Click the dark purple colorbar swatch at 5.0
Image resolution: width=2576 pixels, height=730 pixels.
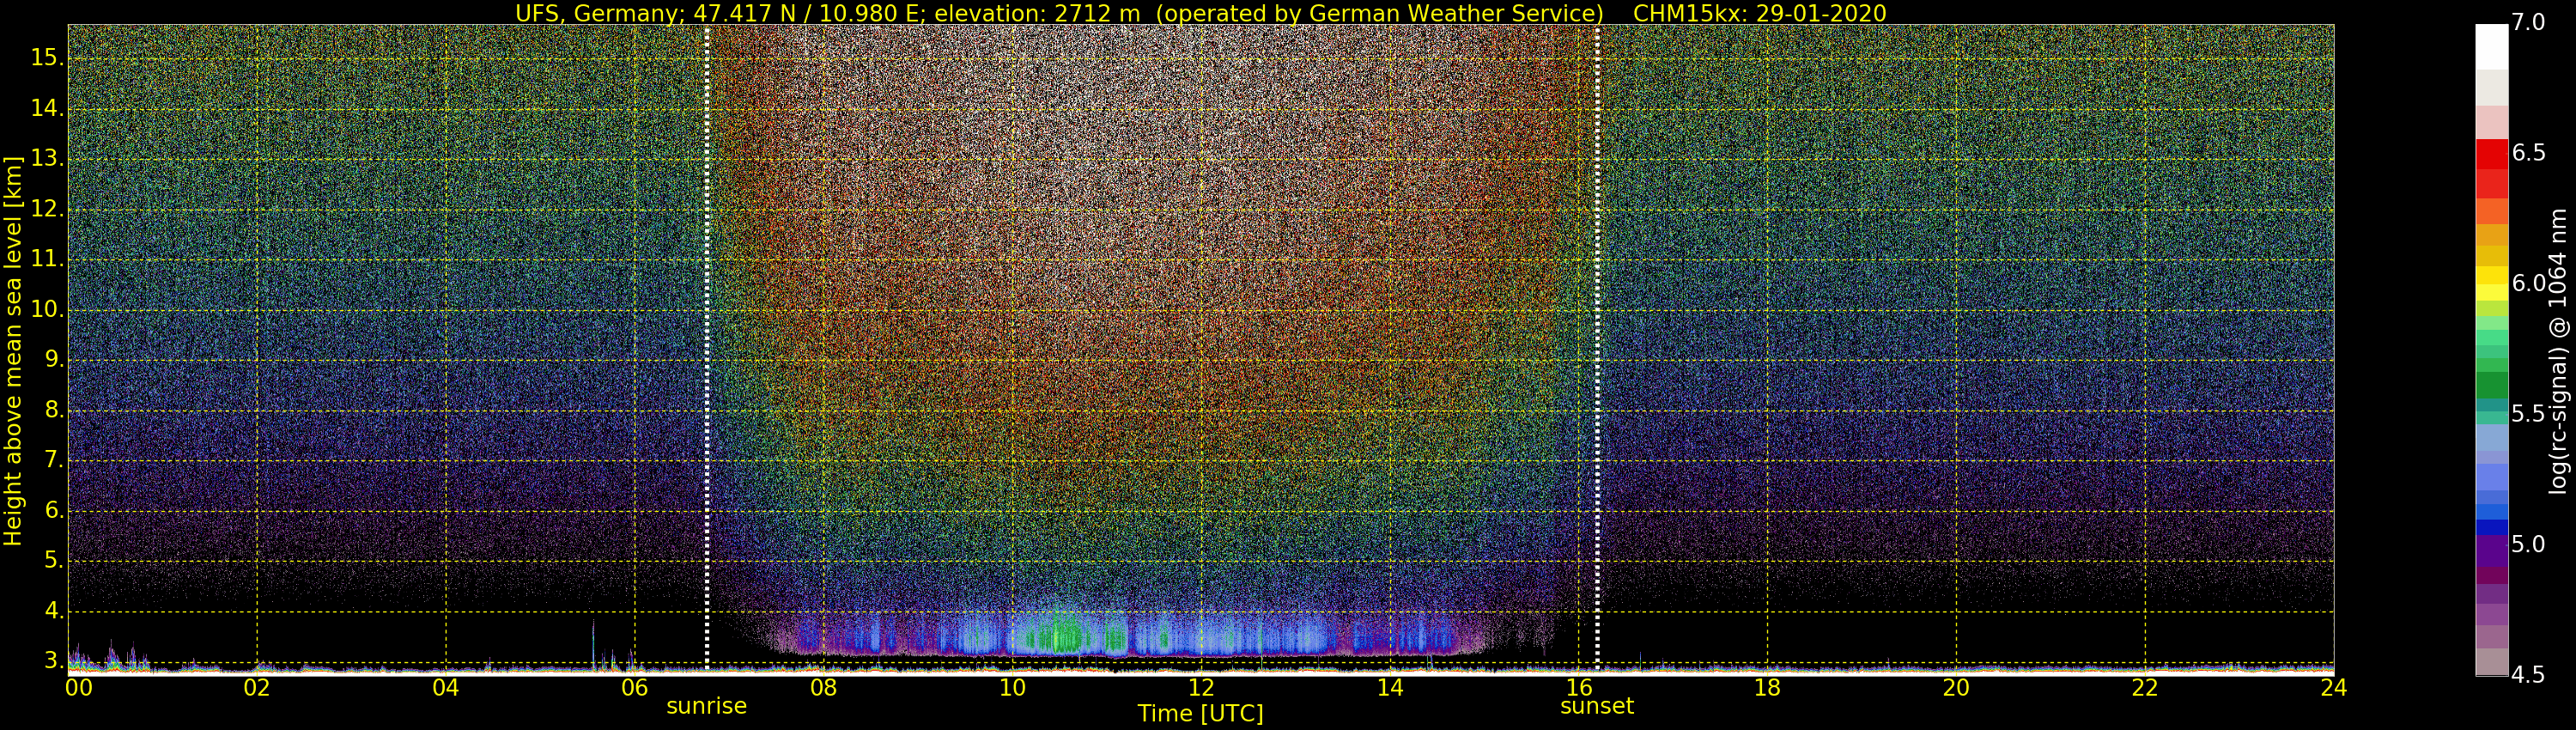(2491, 551)
